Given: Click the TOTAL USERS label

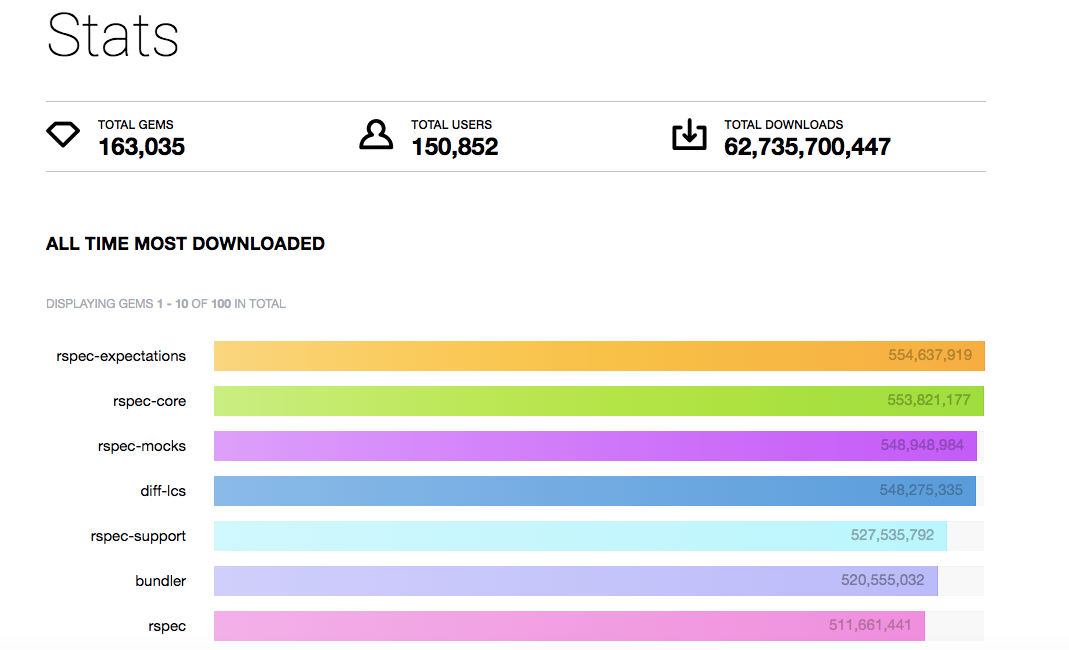Looking at the screenshot, I should point(451,125).
